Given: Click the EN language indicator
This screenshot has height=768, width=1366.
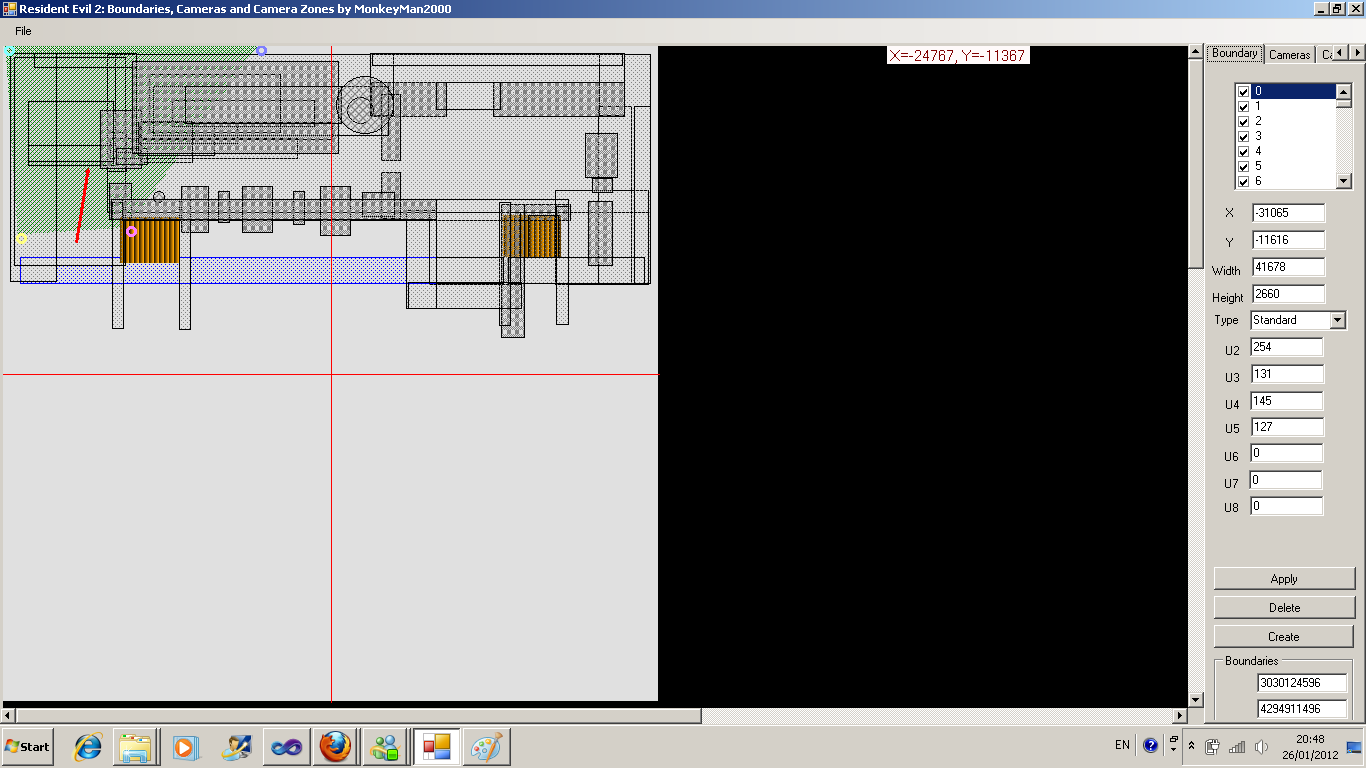Looking at the screenshot, I should pos(1122,745).
